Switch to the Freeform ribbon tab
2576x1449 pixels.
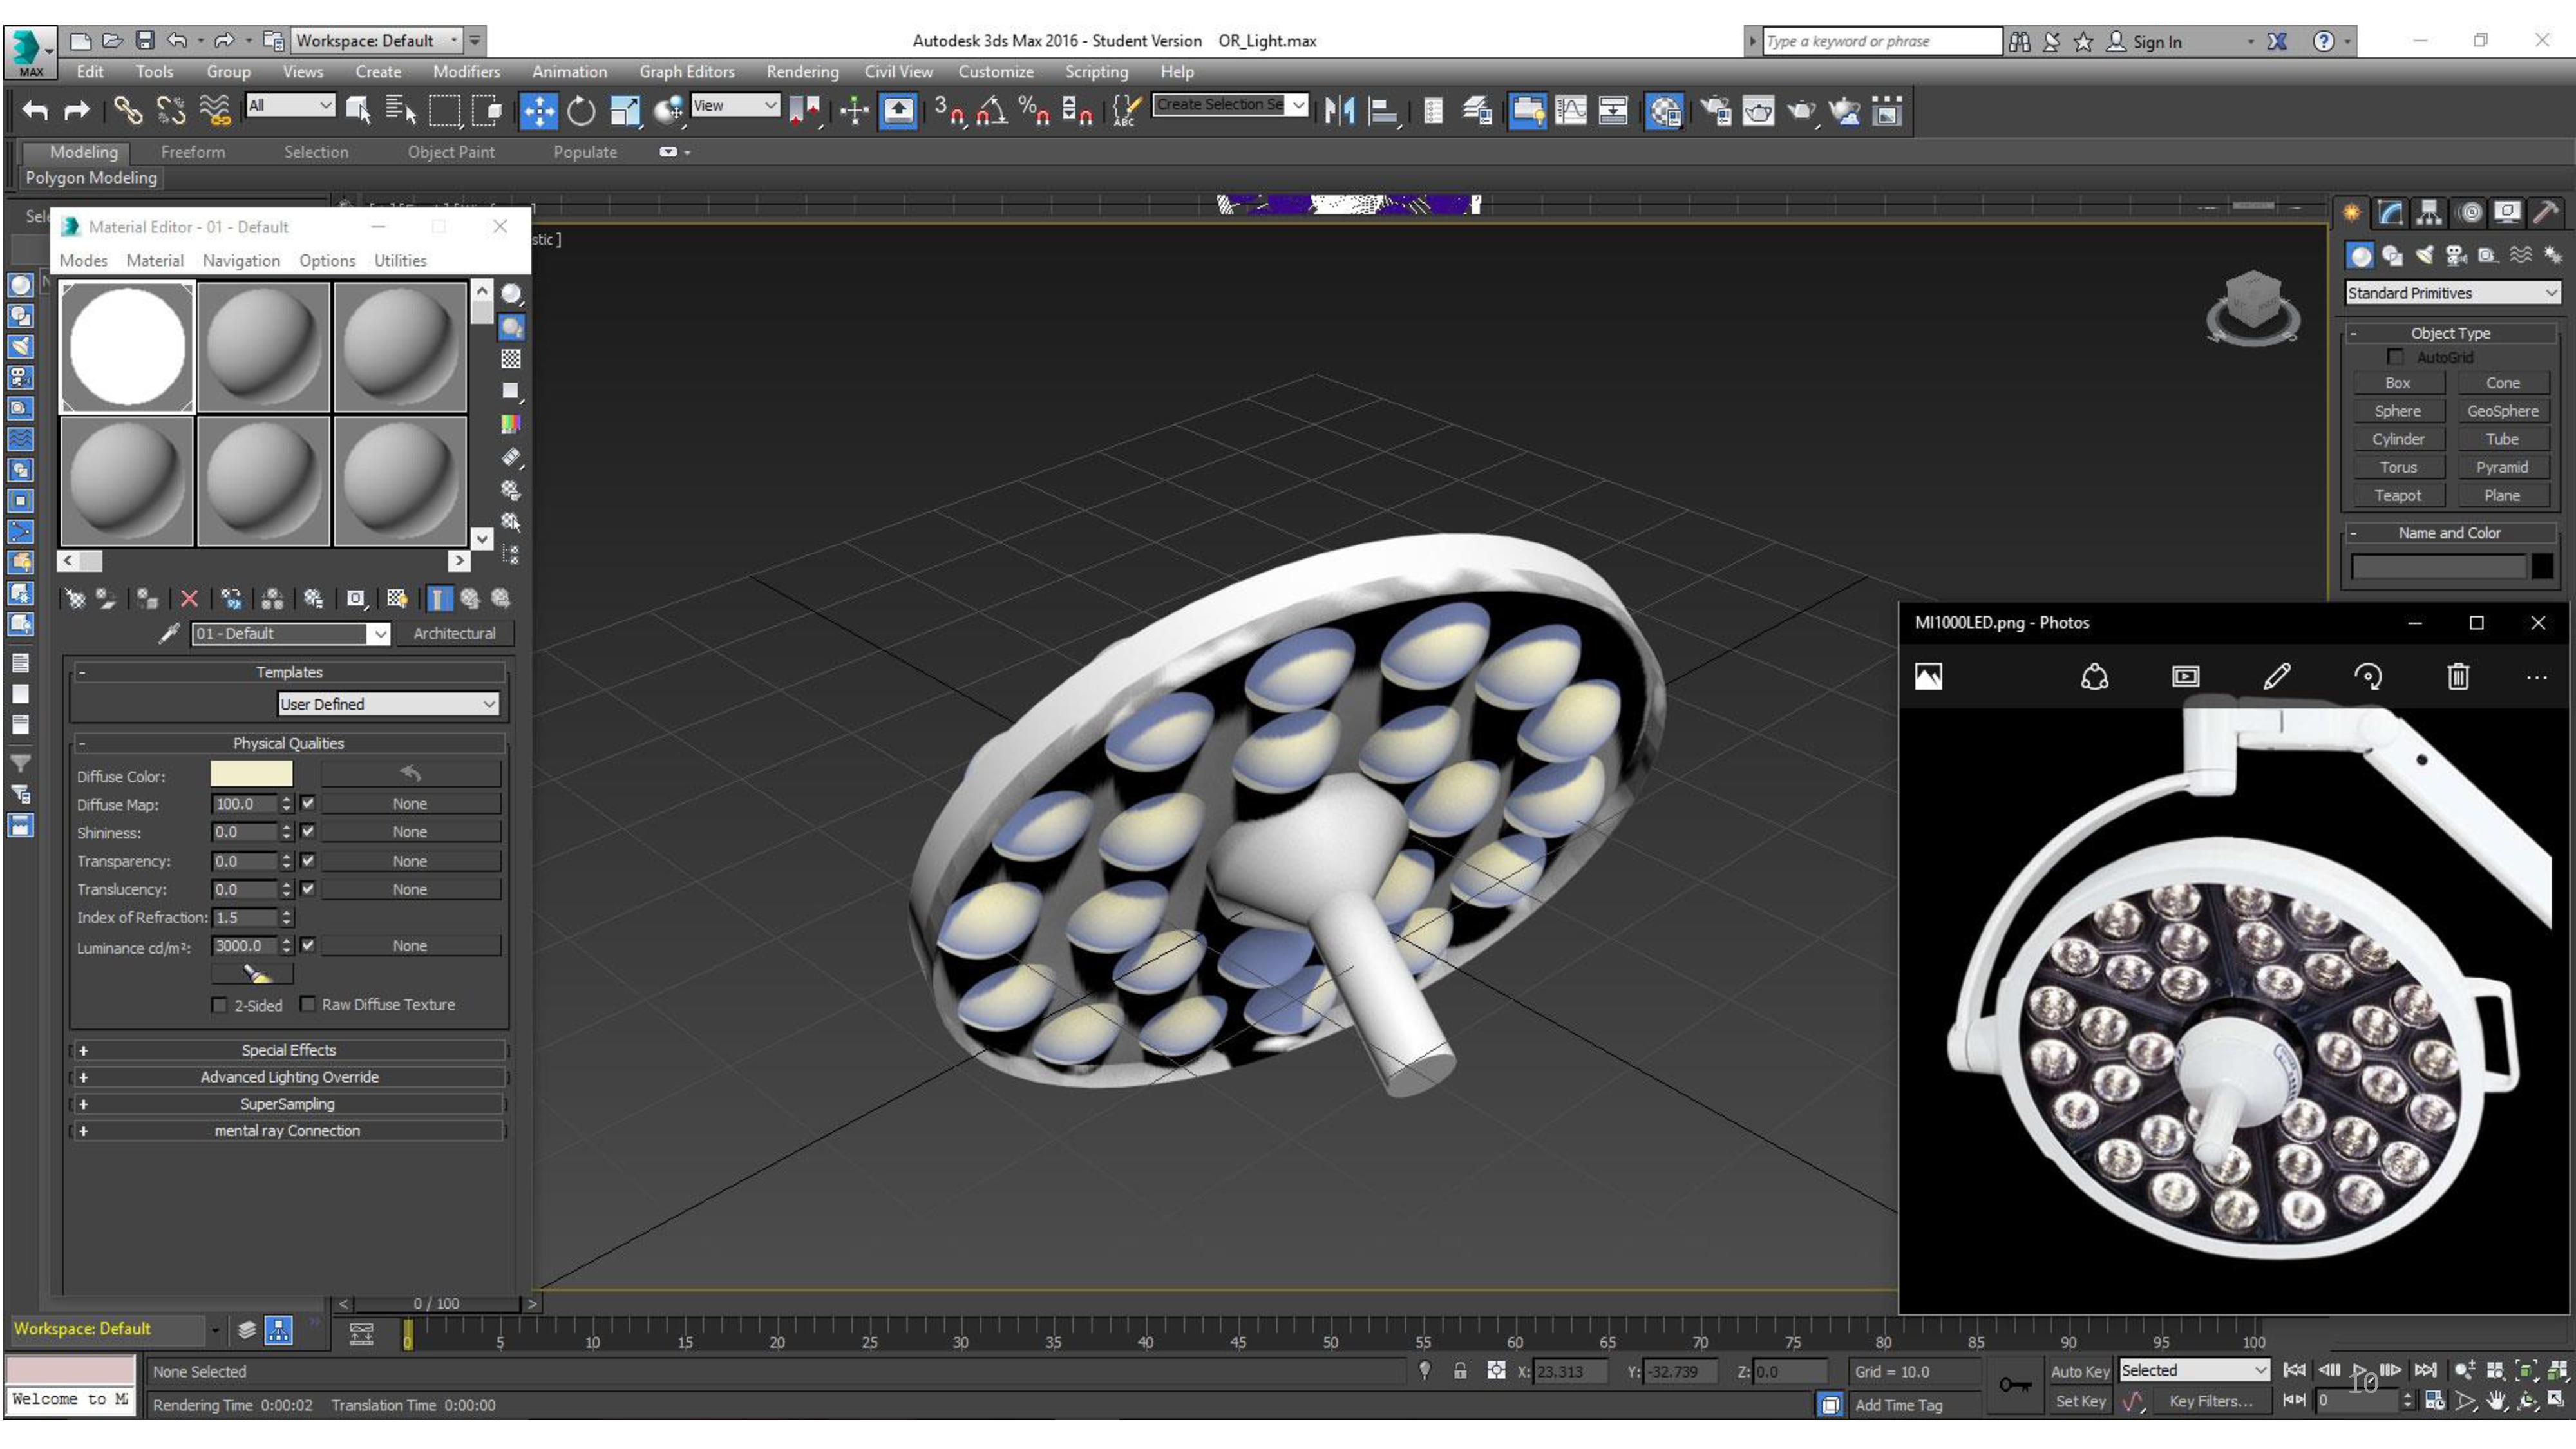coord(193,152)
